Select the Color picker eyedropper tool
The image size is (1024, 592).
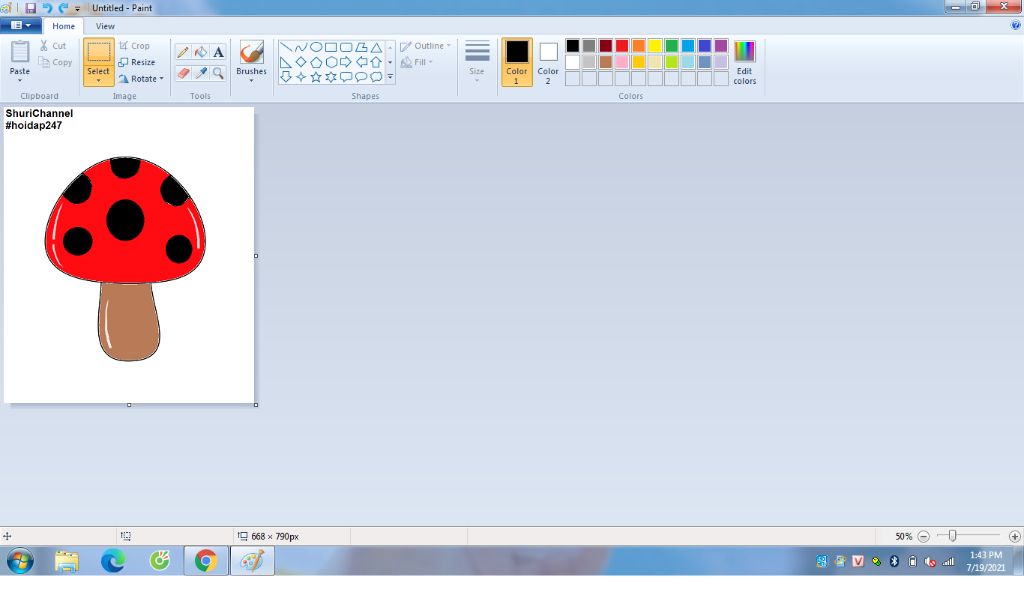tap(200, 73)
